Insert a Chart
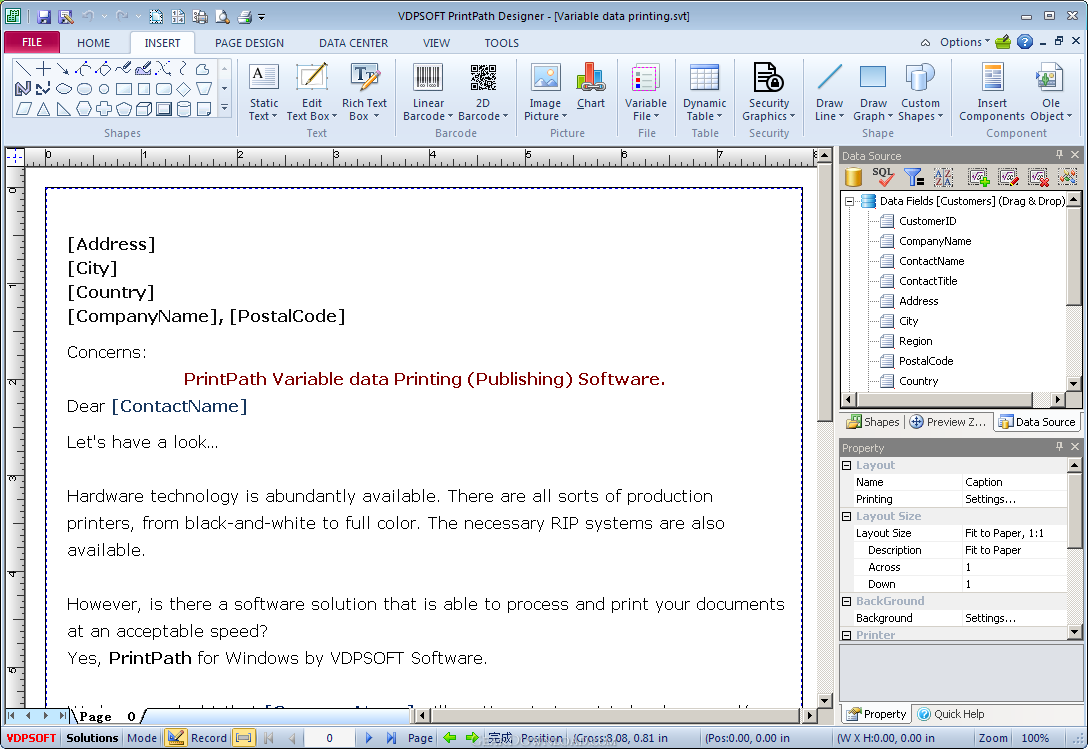The height and width of the screenshot is (749, 1088). (x=590, y=87)
